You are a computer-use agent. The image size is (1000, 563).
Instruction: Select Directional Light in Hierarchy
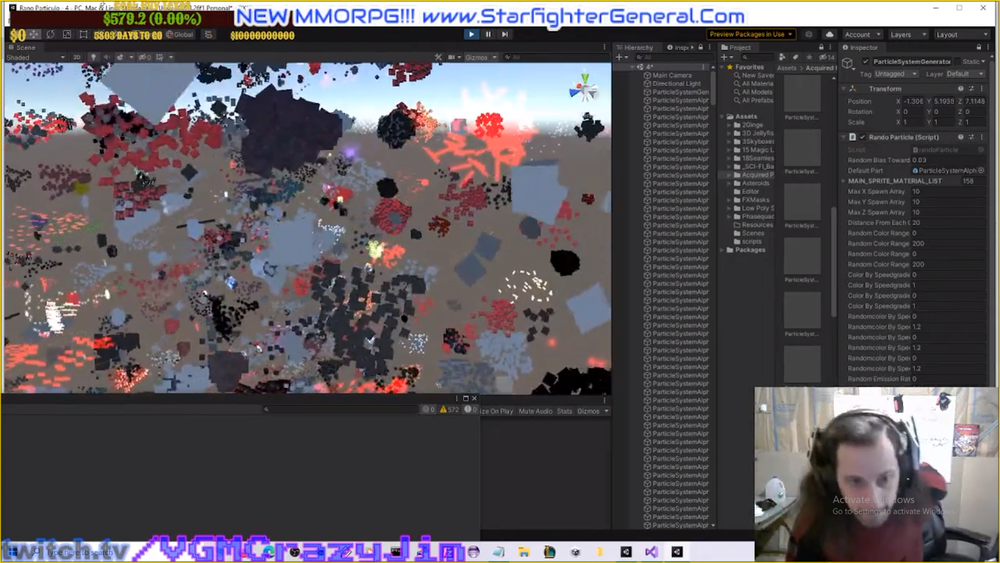(676, 84)
